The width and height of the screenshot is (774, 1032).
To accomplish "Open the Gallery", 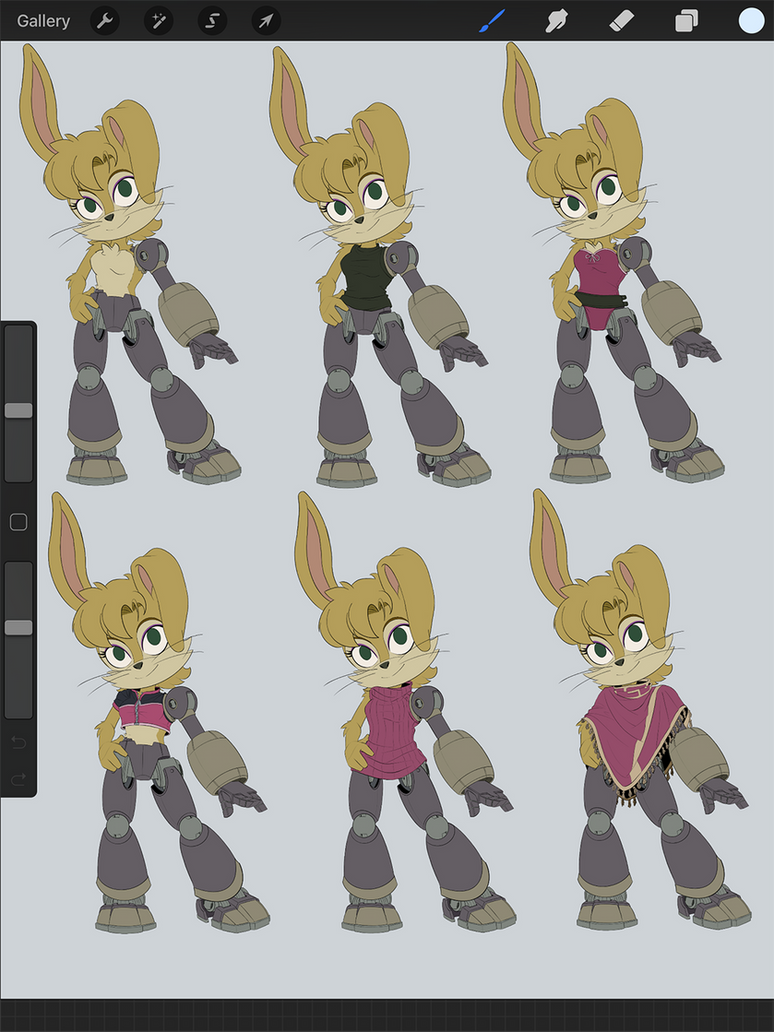I will [x=43, y=21].
